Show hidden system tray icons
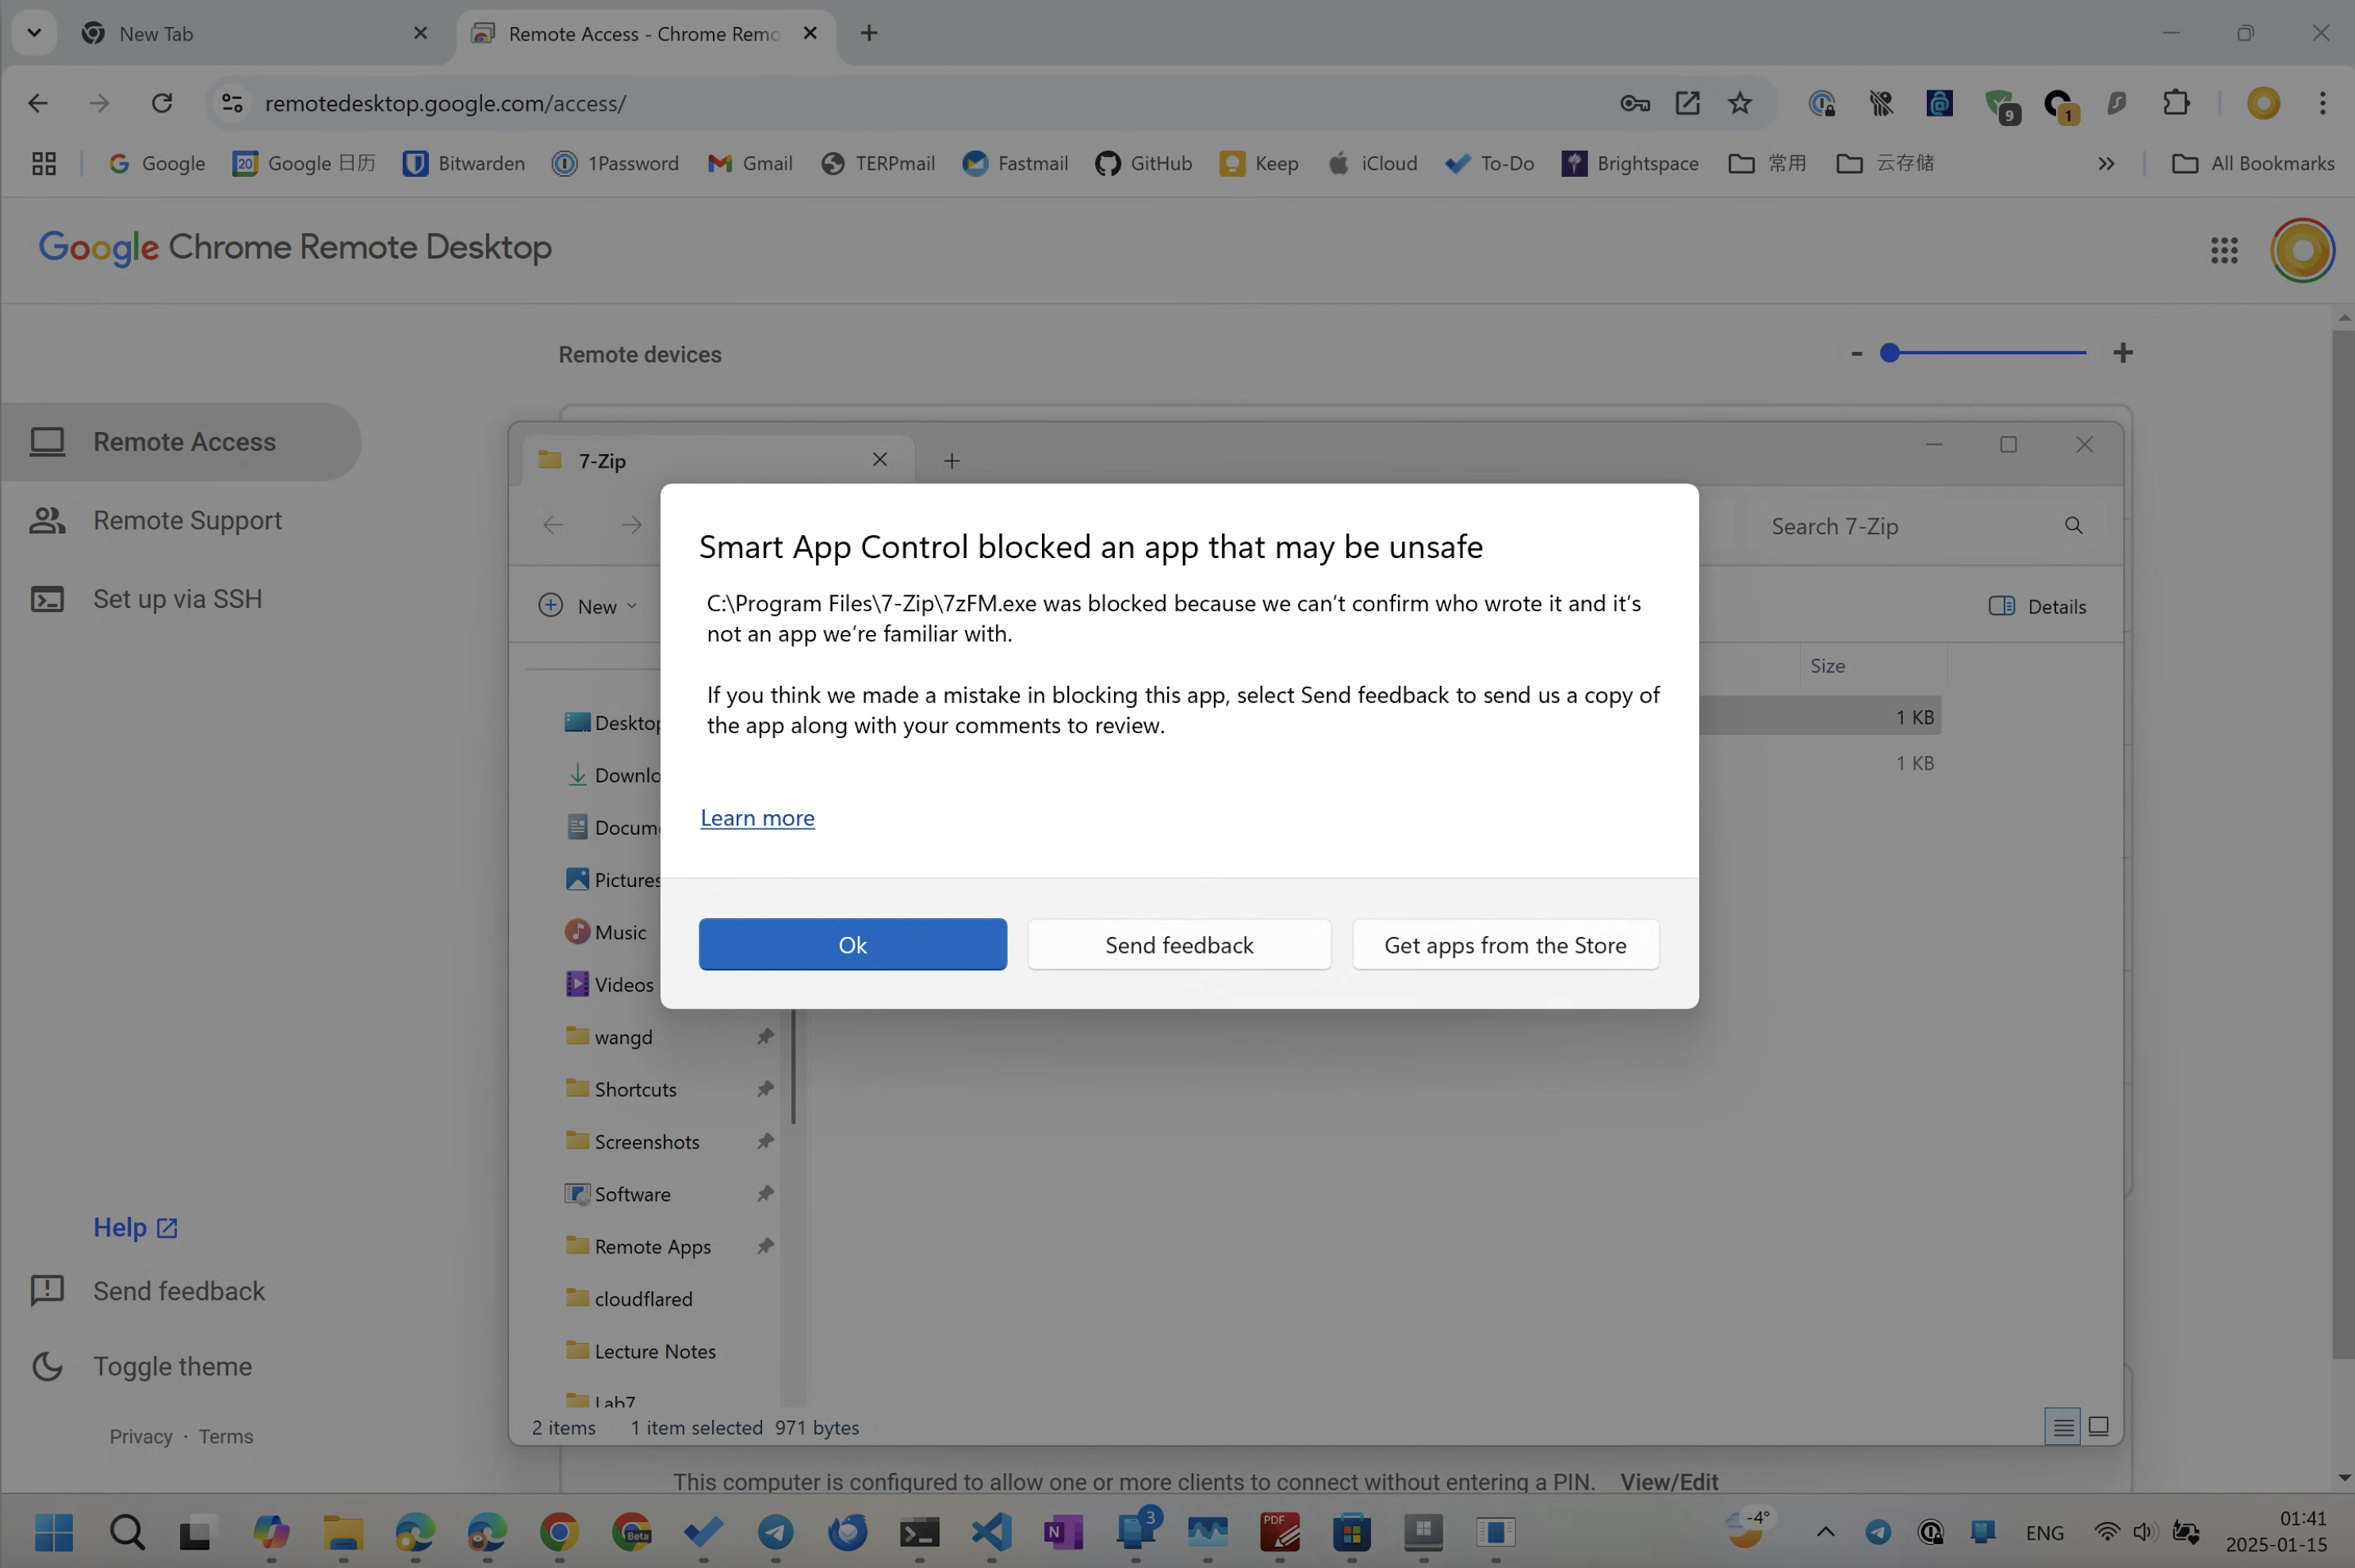The height and width of the screenshot is (1568, 2355). coord(1825,1531)
